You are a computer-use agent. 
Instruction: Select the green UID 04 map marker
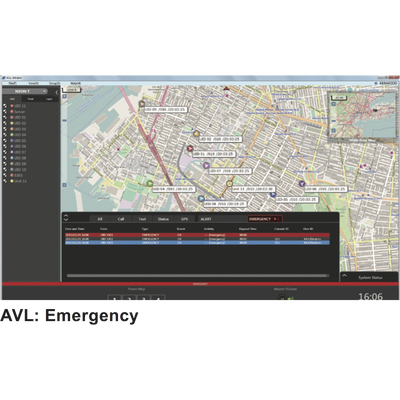tap(150, 184)
